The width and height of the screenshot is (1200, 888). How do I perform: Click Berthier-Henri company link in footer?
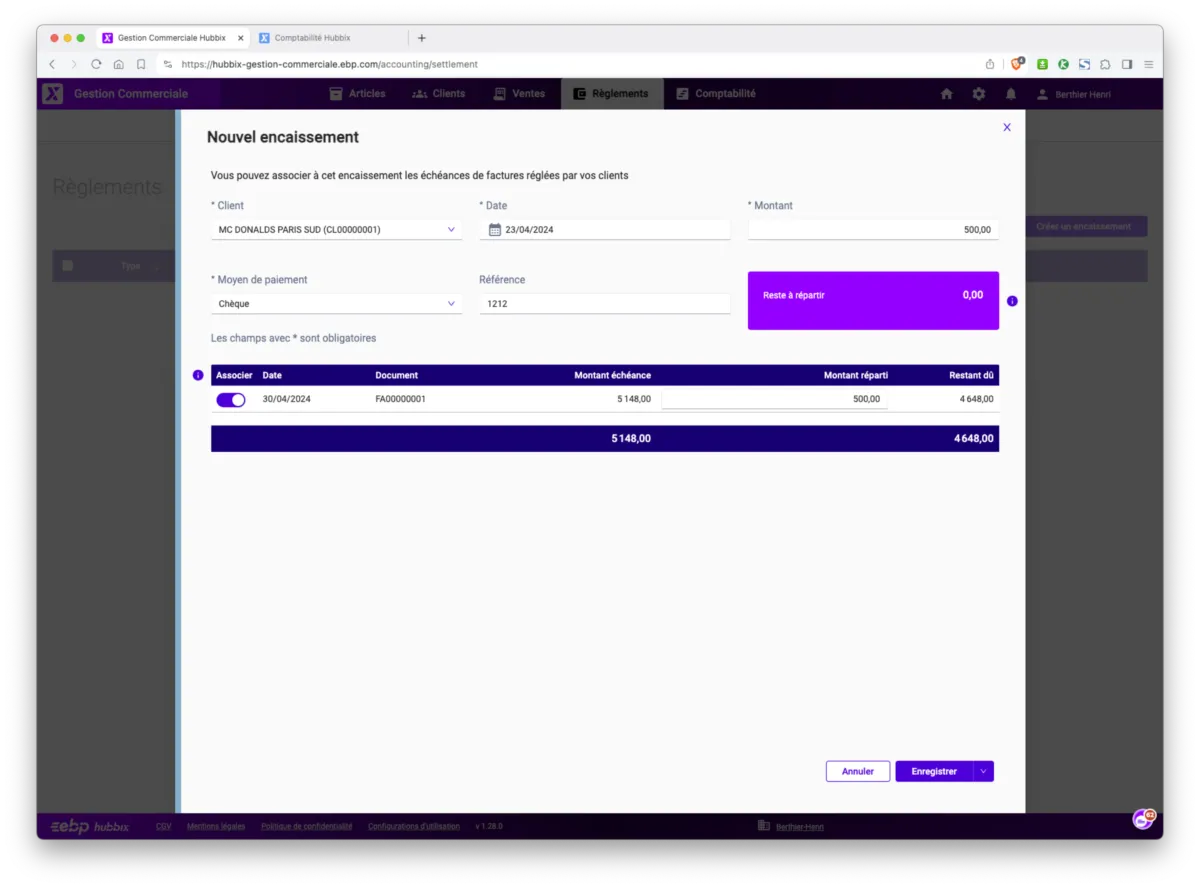coord(799,826)
